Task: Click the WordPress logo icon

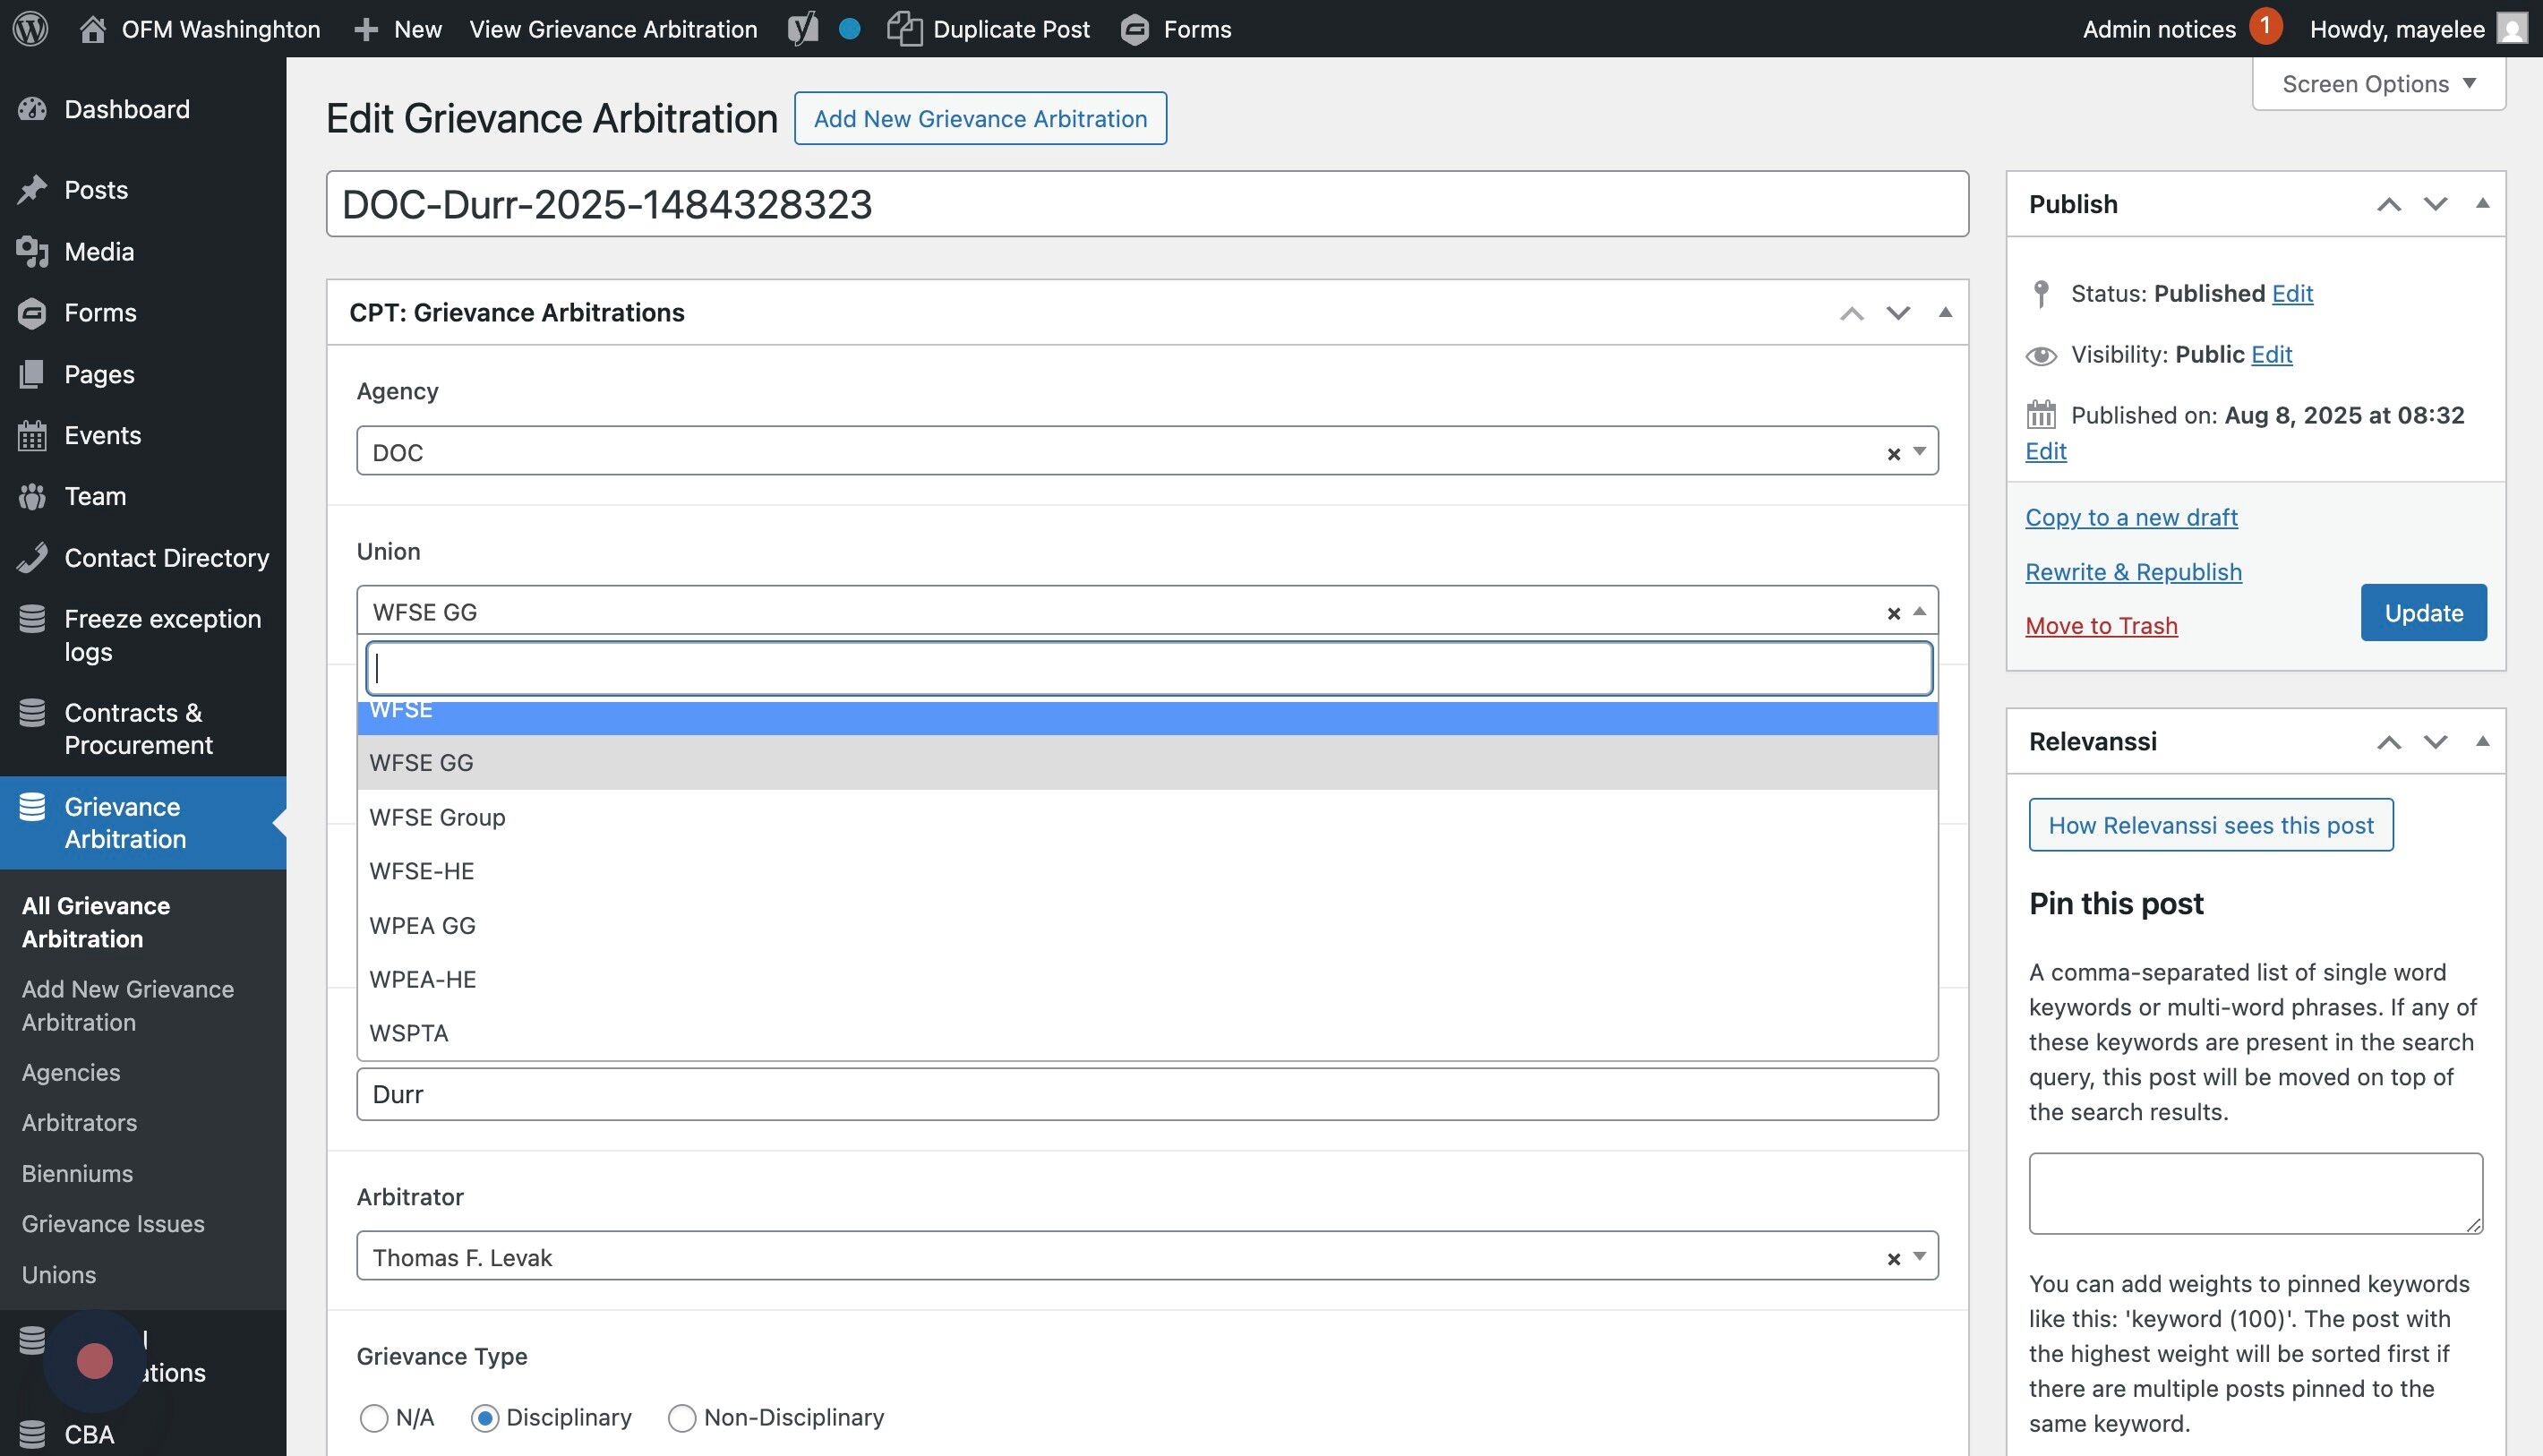Action: [x=30, y=28]
